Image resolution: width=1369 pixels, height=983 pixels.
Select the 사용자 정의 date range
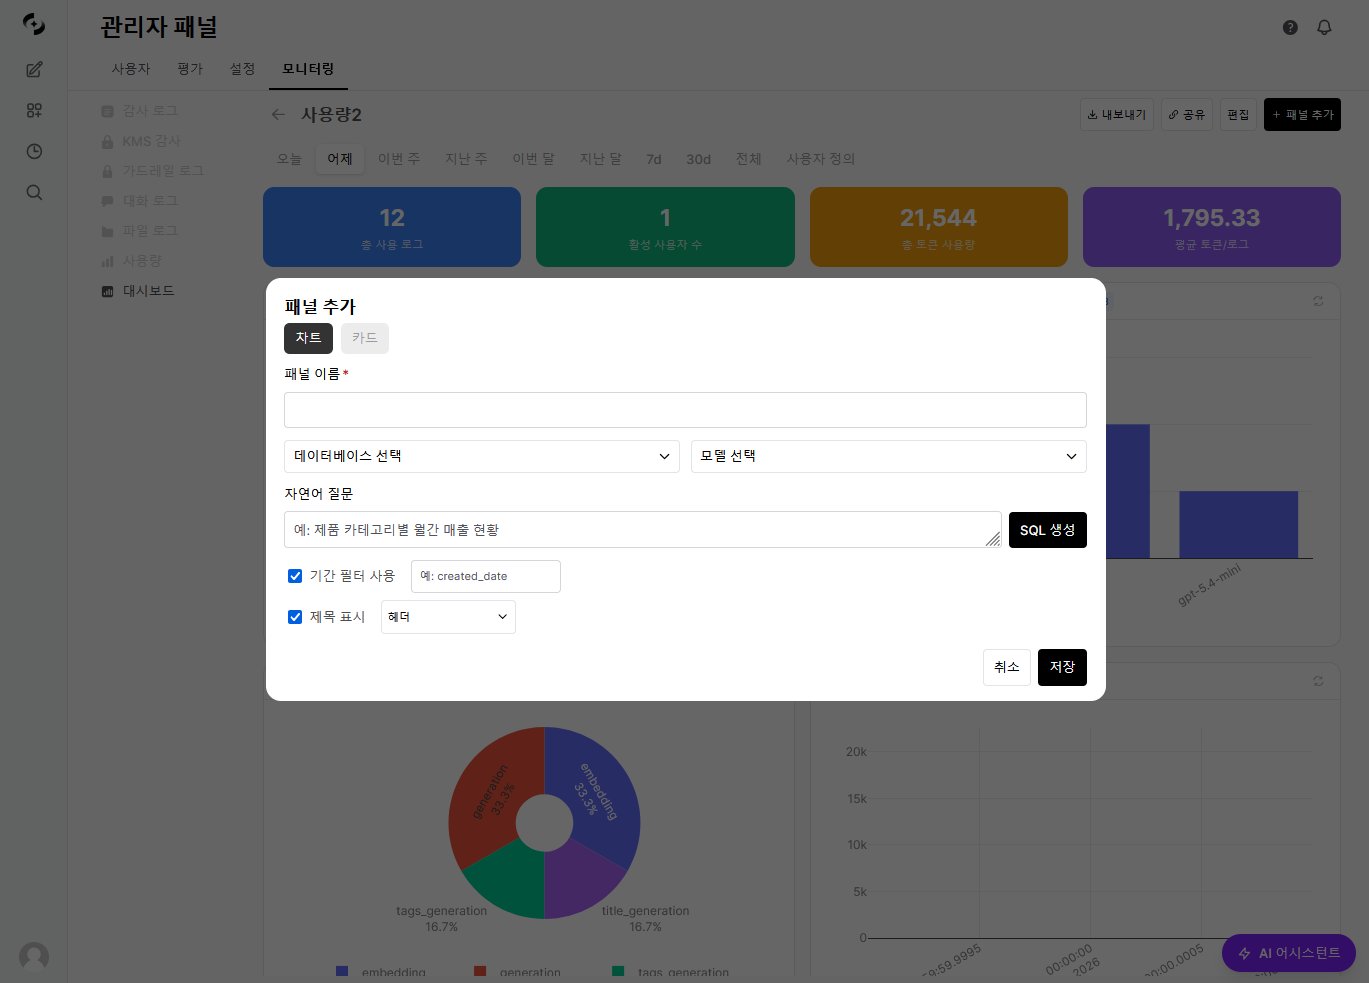pos(820,159)
